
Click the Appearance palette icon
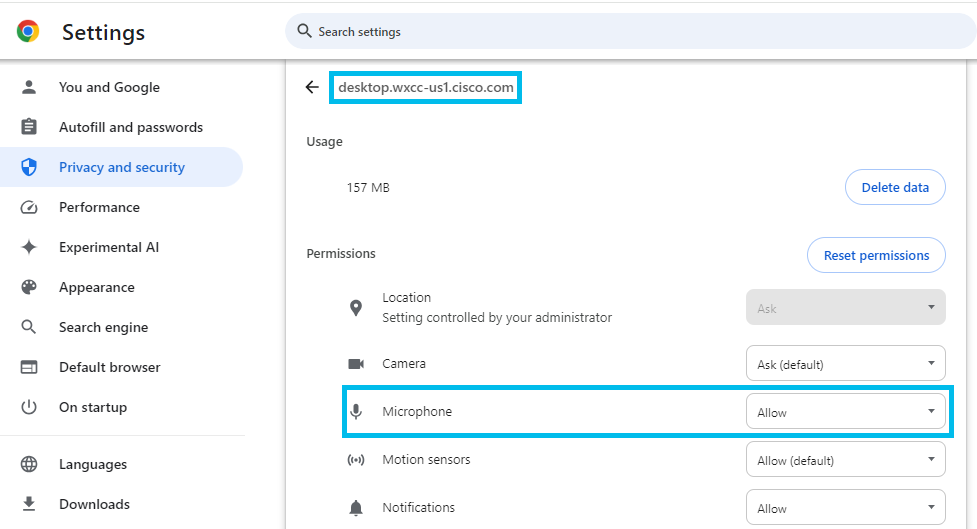click(29, 287)
